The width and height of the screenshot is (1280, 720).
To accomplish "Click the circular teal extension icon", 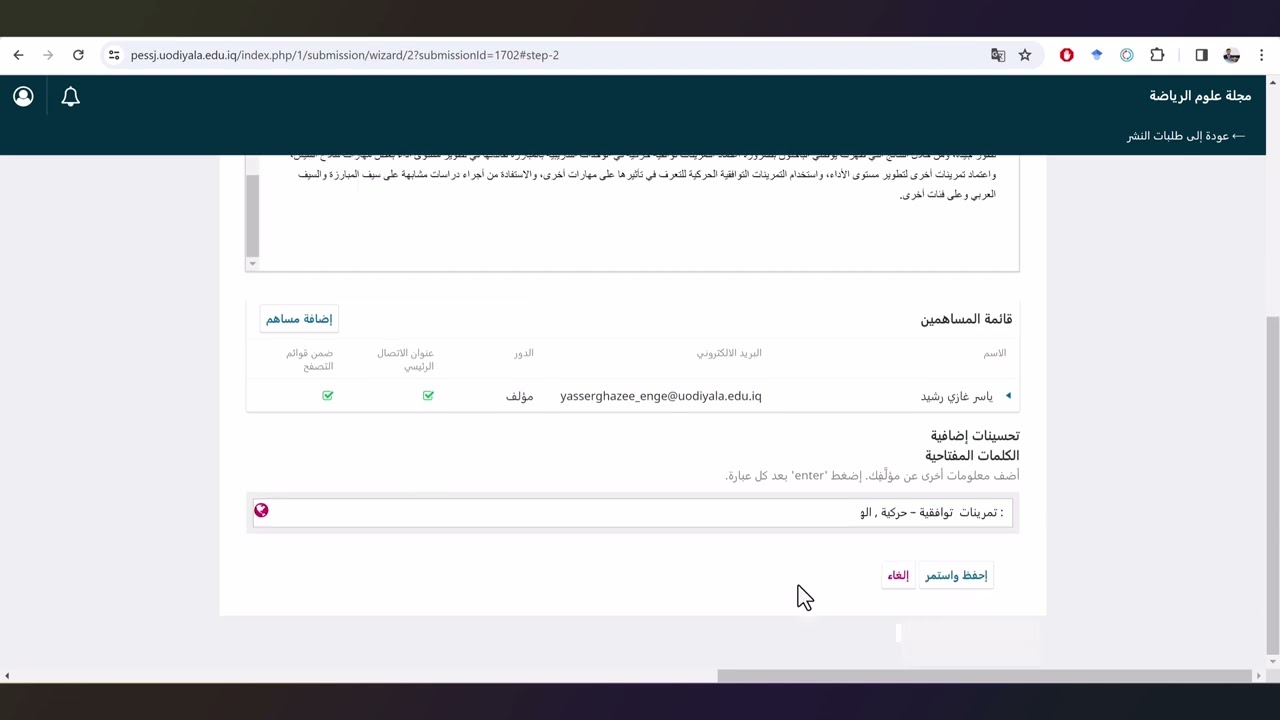I will coord(1127,55).
